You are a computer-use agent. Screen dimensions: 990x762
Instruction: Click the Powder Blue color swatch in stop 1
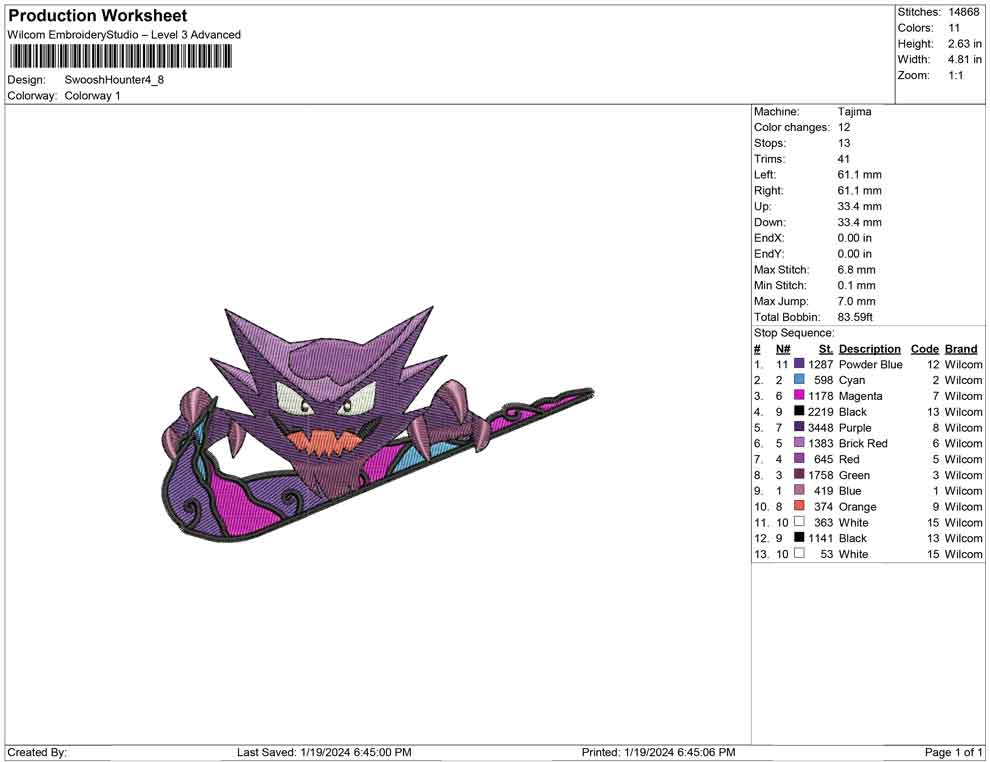799,364
